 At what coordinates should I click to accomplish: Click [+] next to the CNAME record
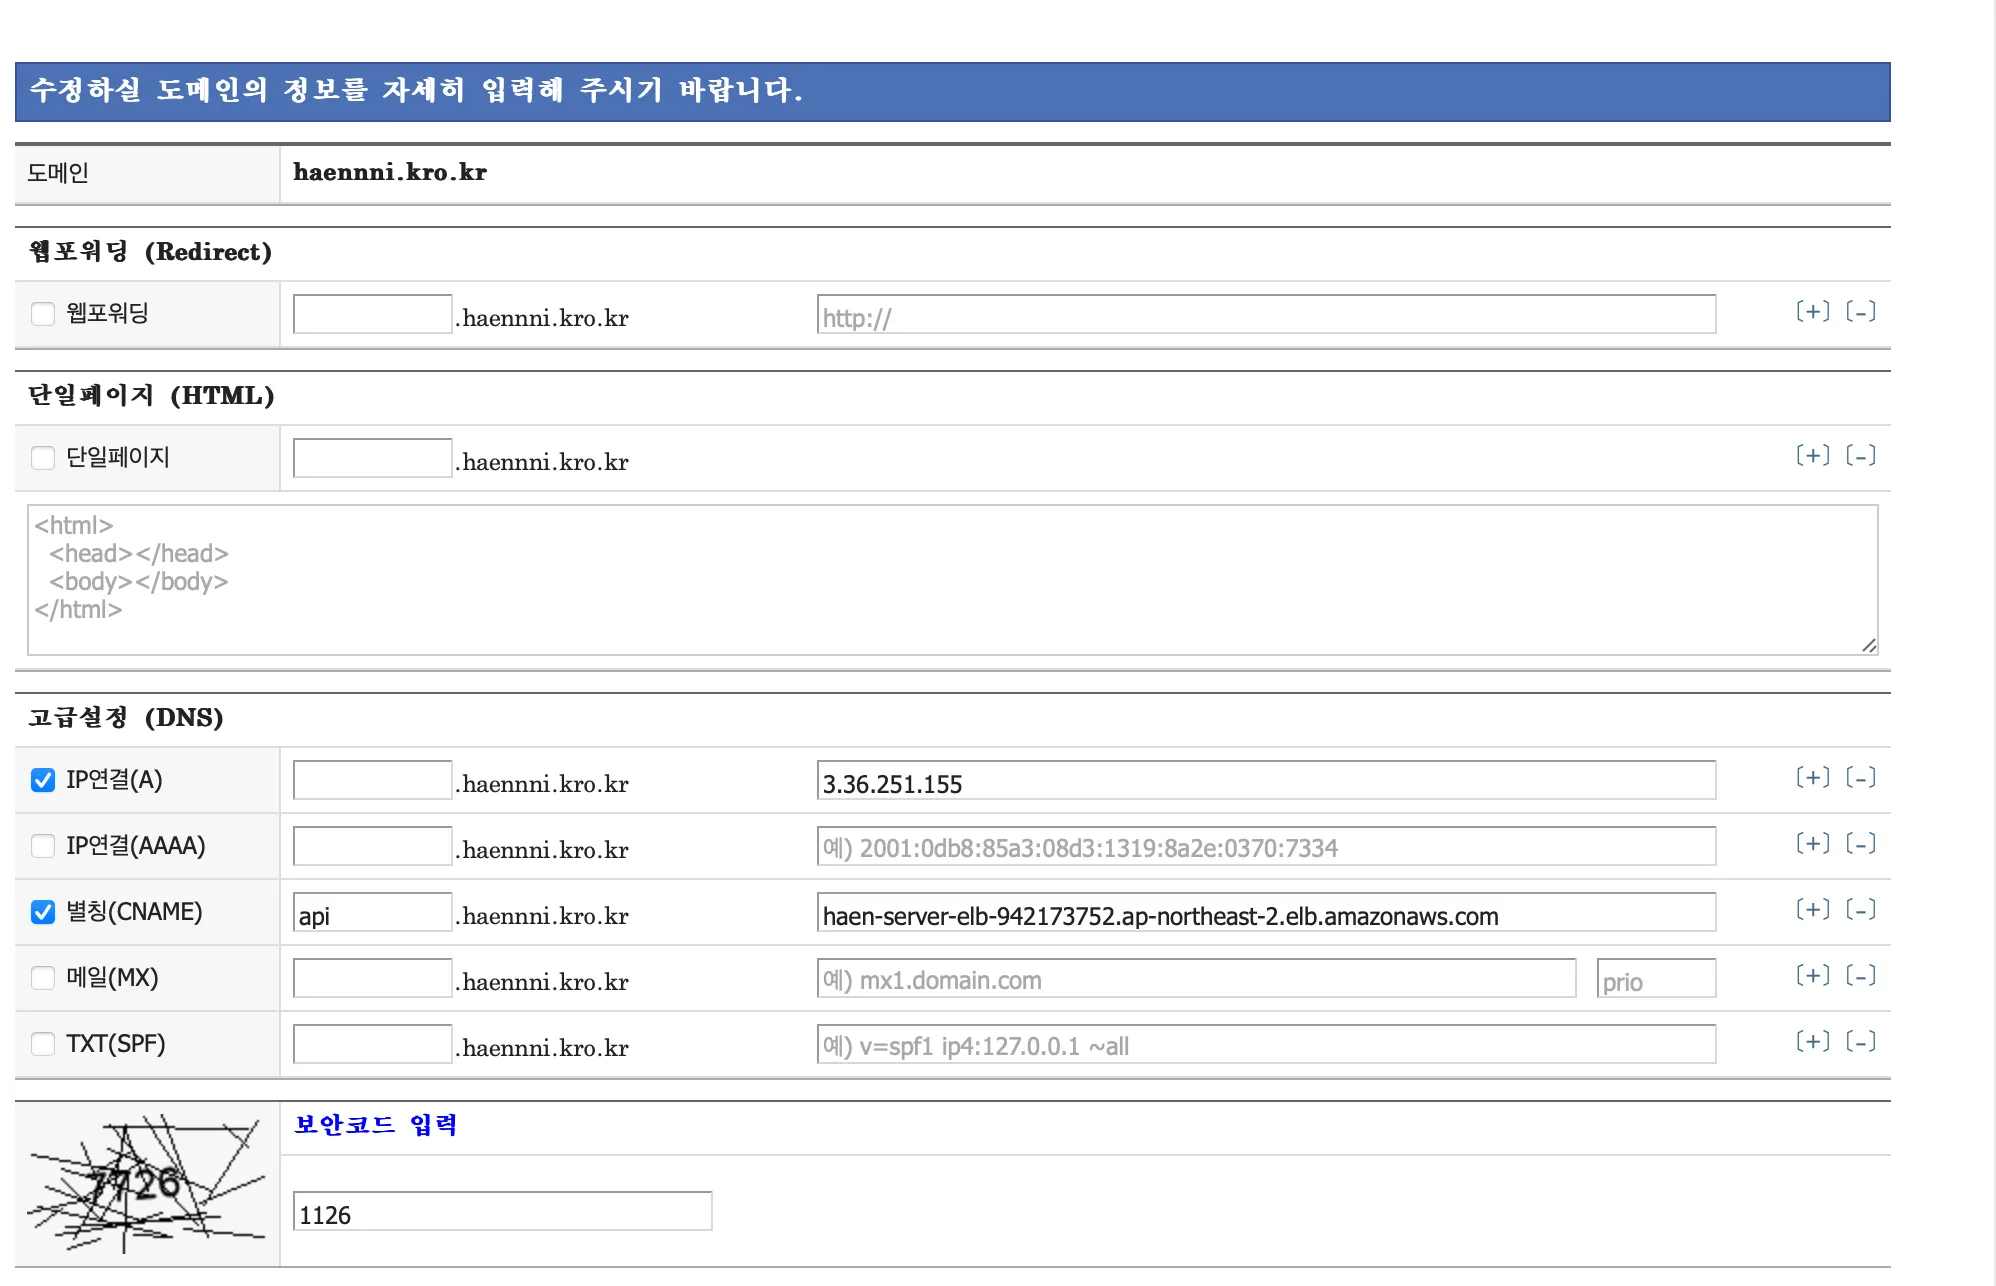(1812, 910)
